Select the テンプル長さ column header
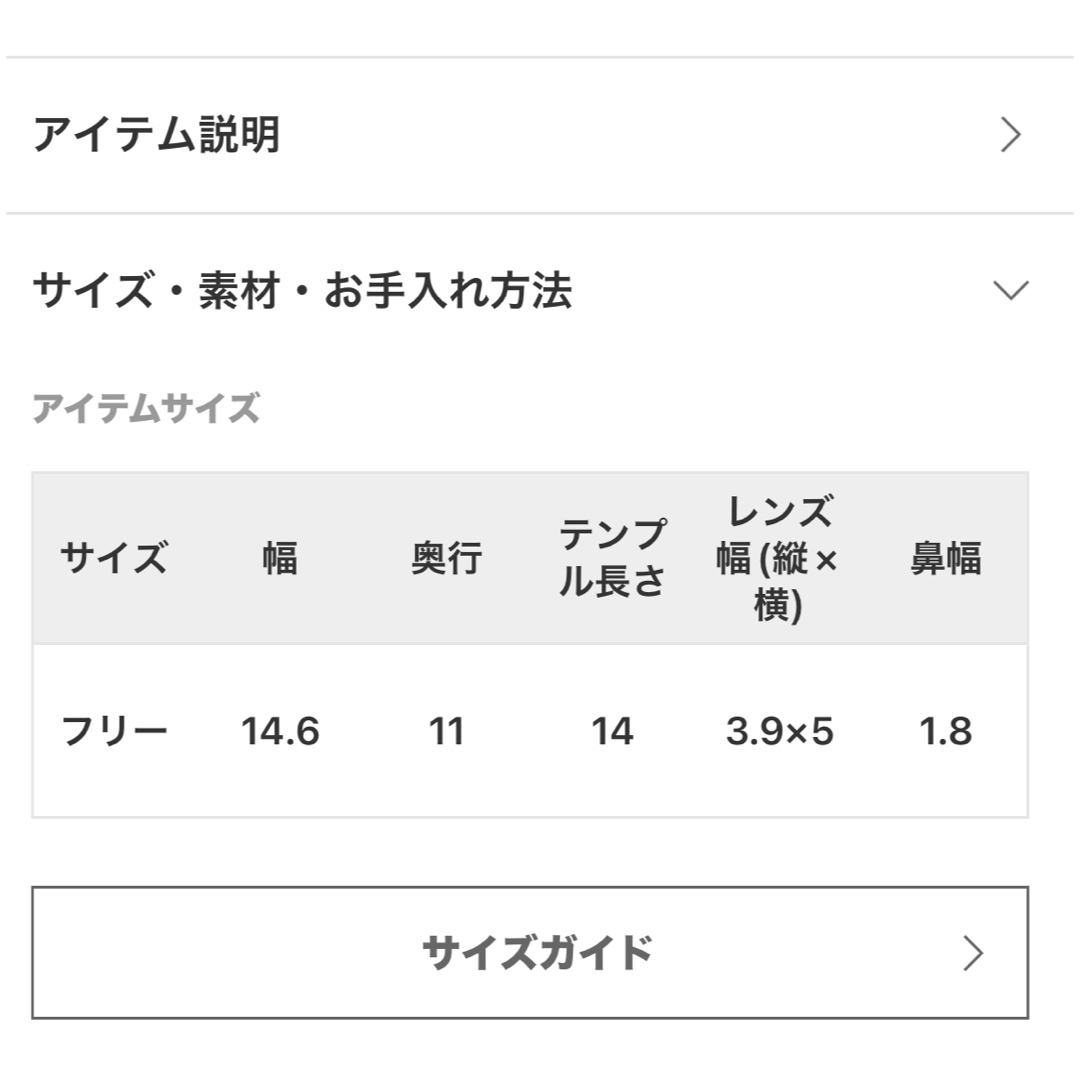 tap(612, 558)
